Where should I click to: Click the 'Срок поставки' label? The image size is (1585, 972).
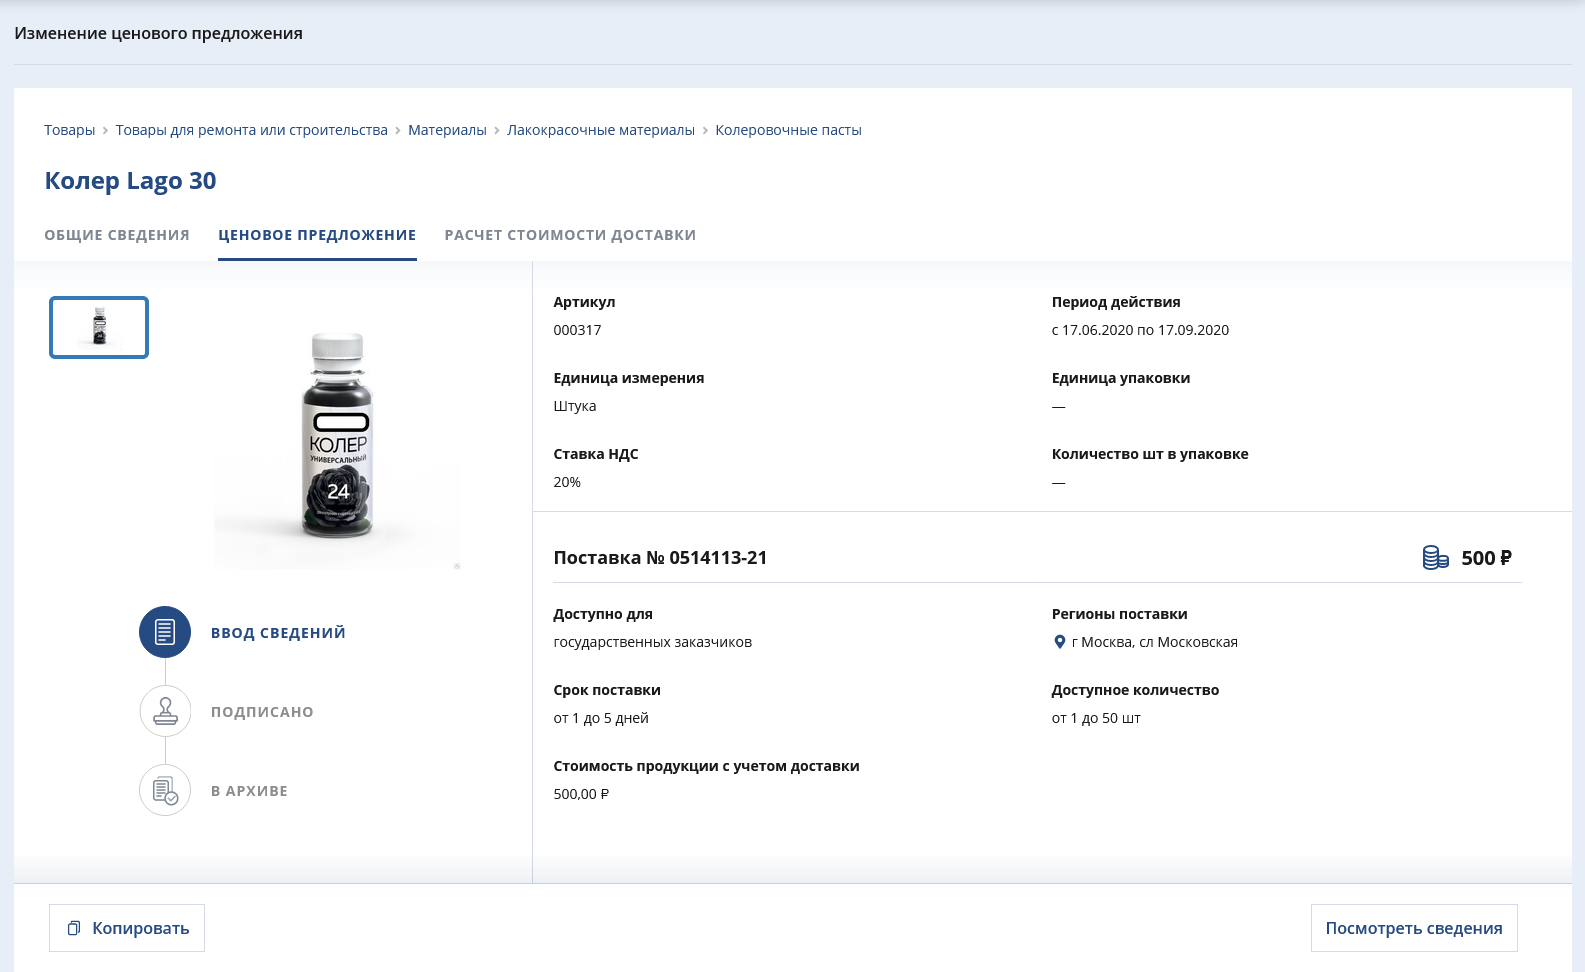coord(607,690)
